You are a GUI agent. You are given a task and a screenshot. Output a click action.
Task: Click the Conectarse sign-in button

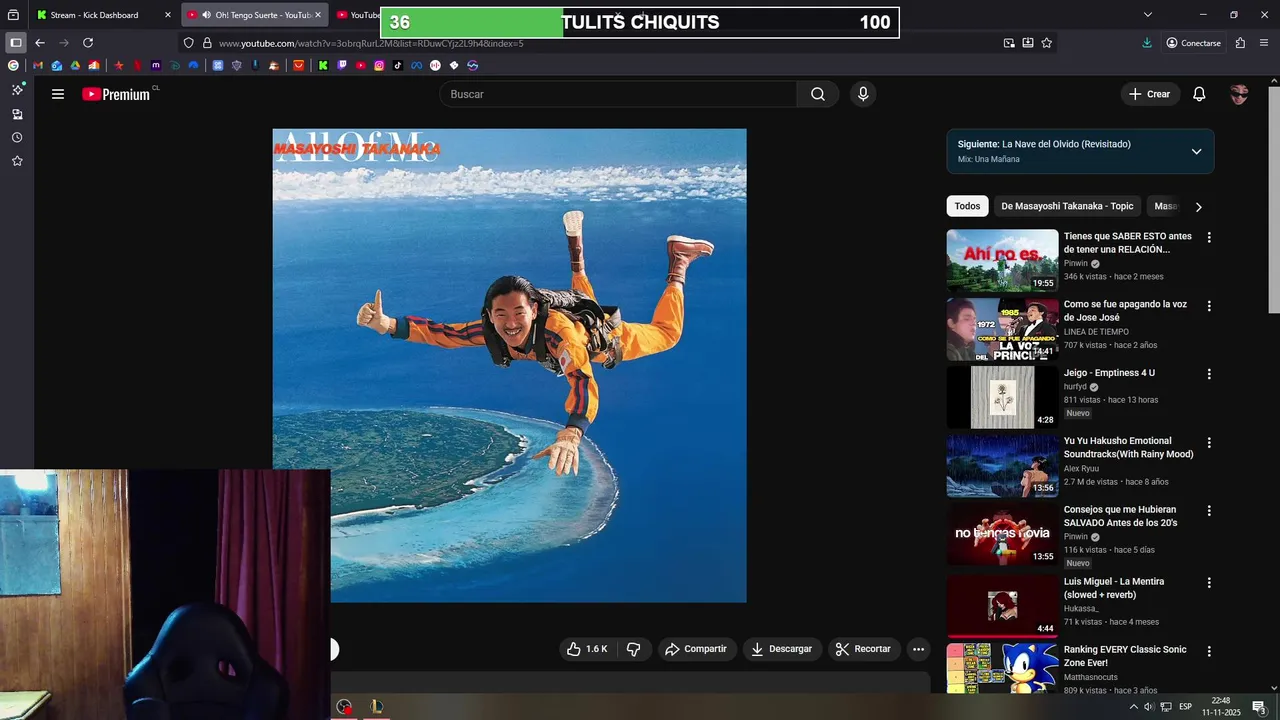tap(1193, 43)
